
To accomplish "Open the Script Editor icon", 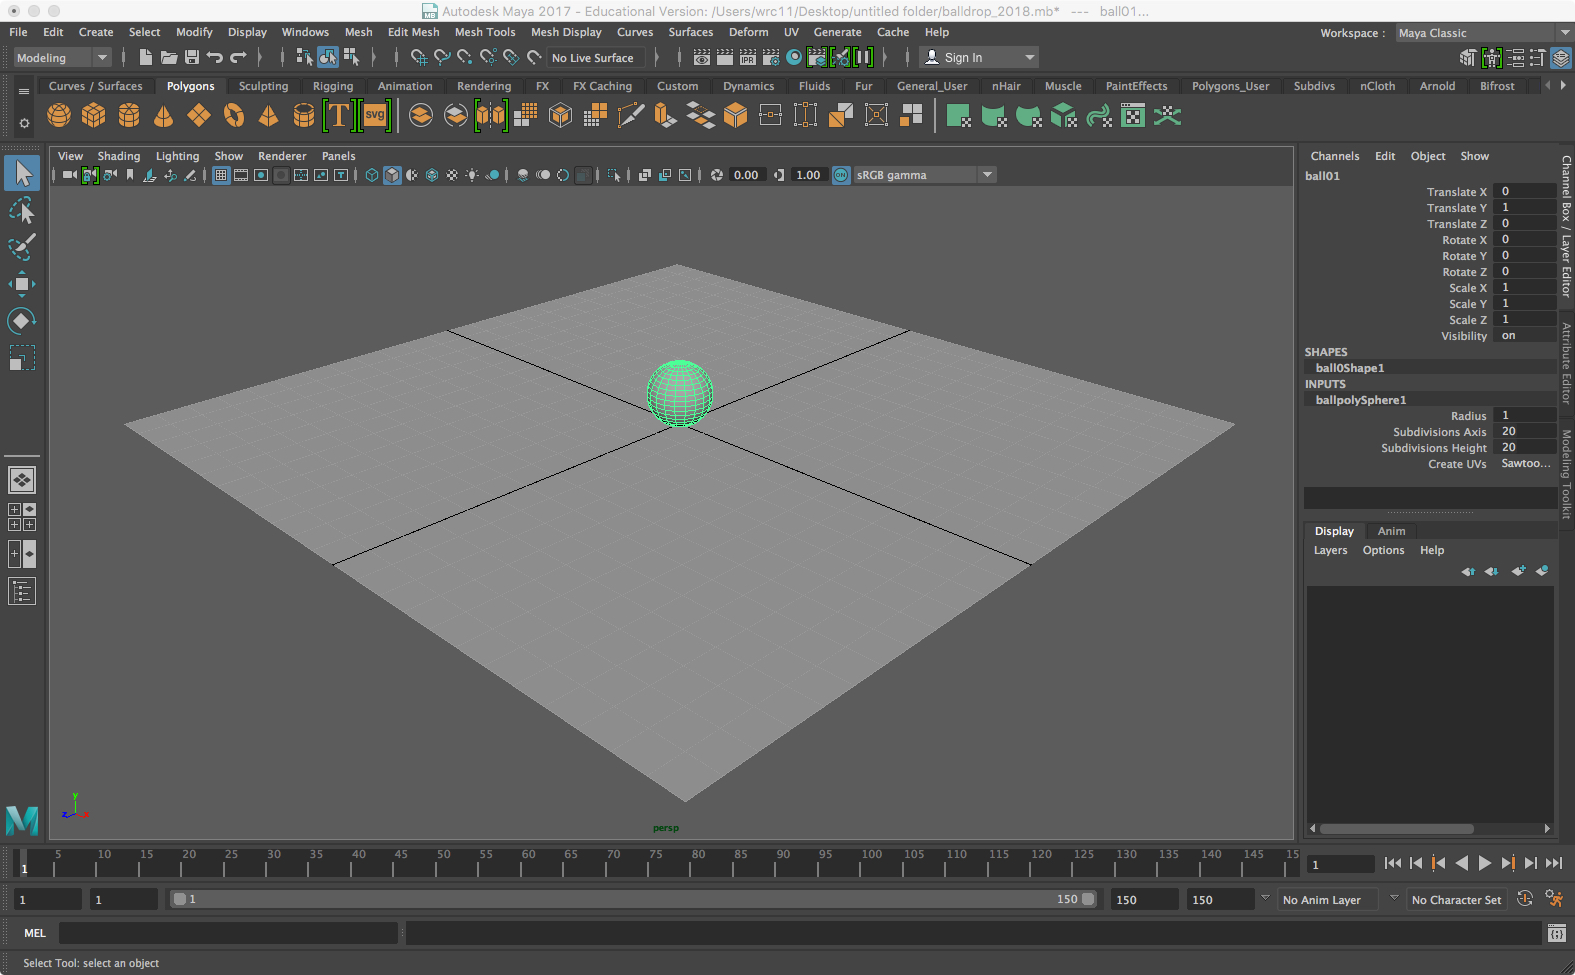I will pos(1556,933).
